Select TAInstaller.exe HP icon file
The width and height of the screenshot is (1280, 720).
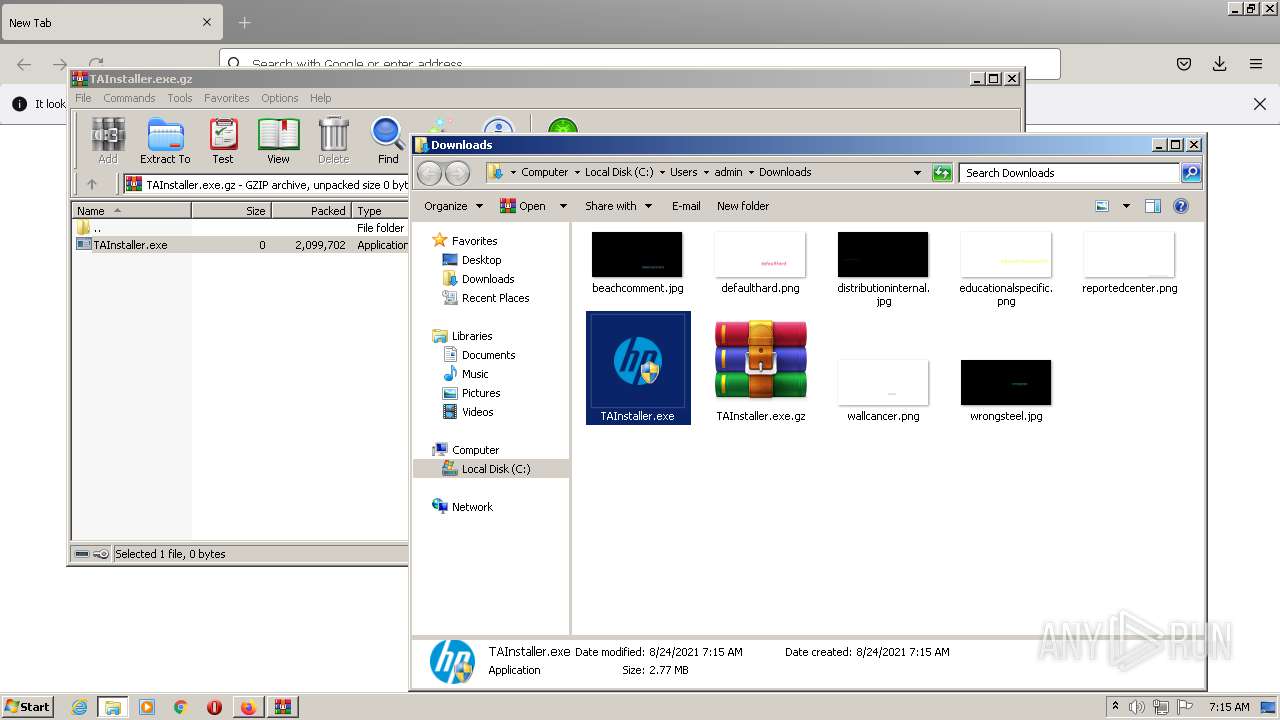638,368
